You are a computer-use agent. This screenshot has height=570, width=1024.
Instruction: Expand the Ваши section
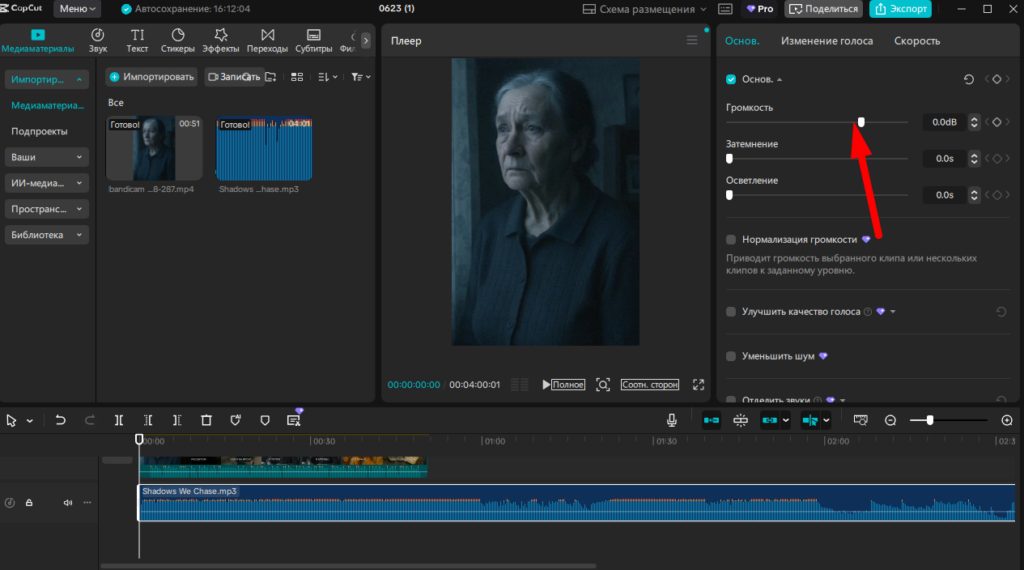pyautogui.click(x=46, y=157)
